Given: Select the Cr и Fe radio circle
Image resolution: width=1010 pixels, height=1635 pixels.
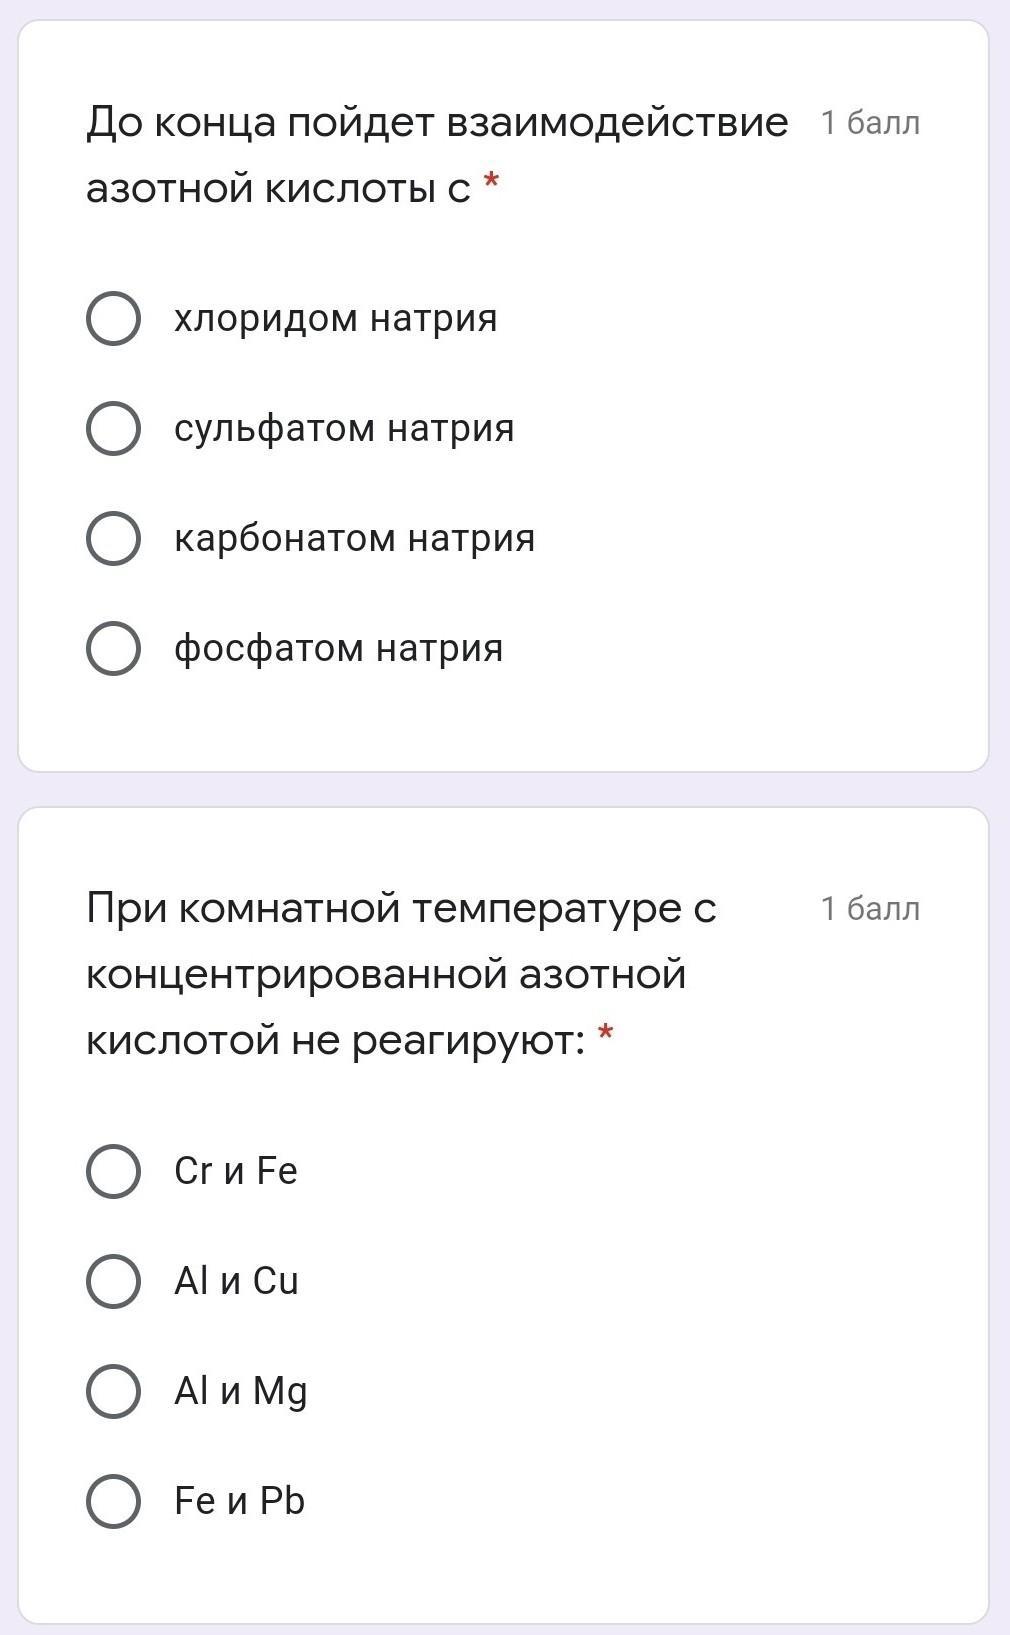Looking at the screenshot, I should pyautogui.click(x=113, y=1172).
